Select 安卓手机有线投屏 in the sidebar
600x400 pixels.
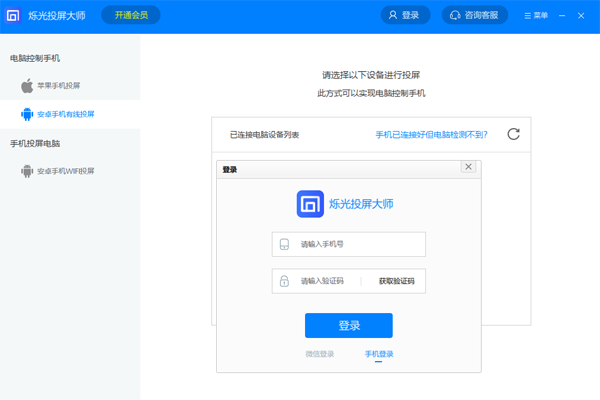click(x=70, y=114)
